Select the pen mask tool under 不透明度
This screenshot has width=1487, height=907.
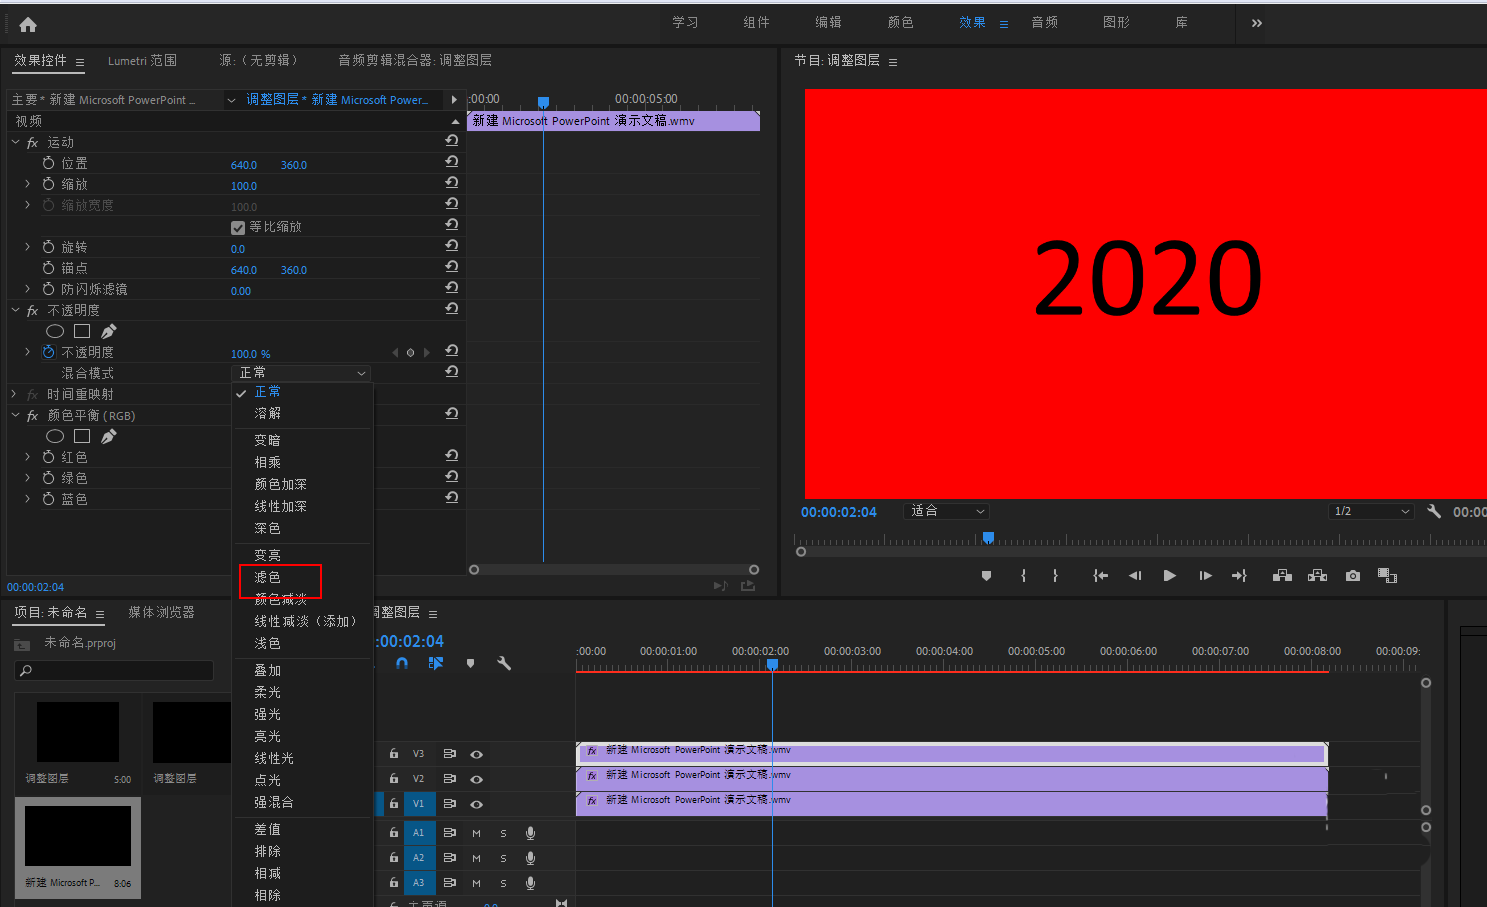[109, 331]
